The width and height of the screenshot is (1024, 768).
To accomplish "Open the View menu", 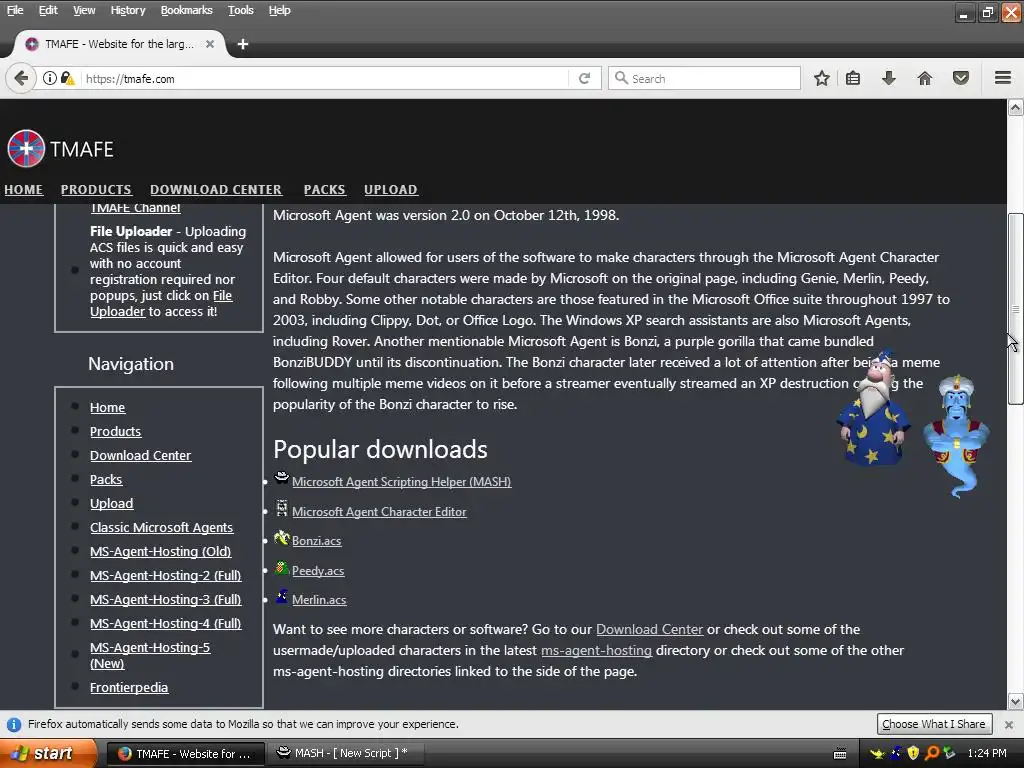I will coord(84,10).
